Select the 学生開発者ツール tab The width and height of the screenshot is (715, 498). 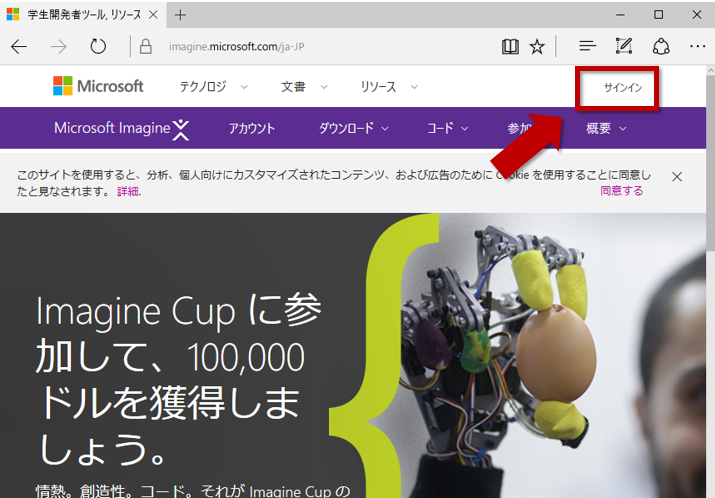(83, 15)
